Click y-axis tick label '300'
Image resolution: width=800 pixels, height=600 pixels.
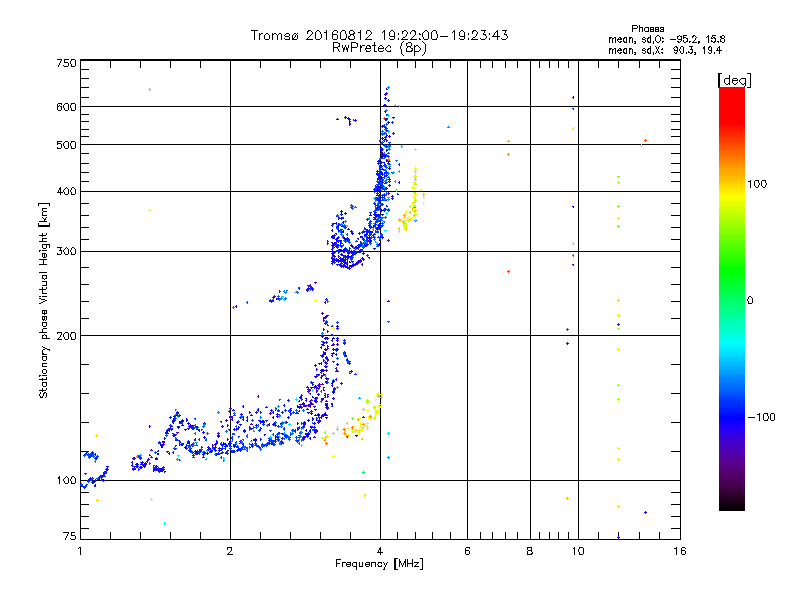pos(66,252)
